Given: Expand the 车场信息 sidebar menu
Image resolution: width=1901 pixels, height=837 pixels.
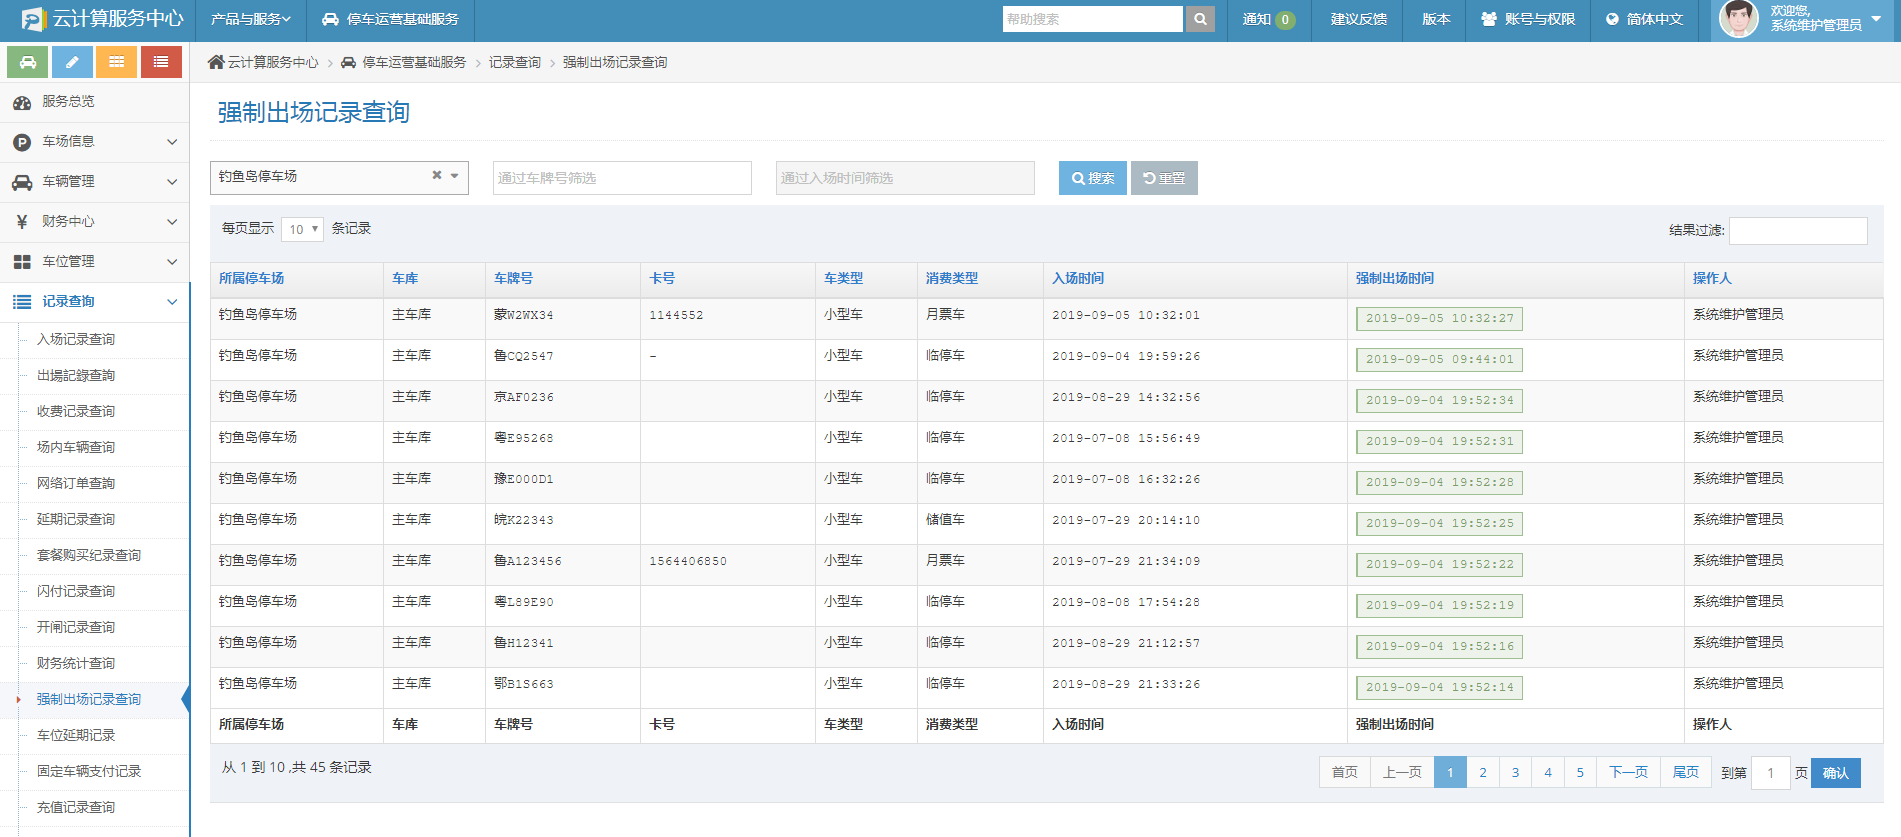Looking at the screenshot, I should [94, 142].
